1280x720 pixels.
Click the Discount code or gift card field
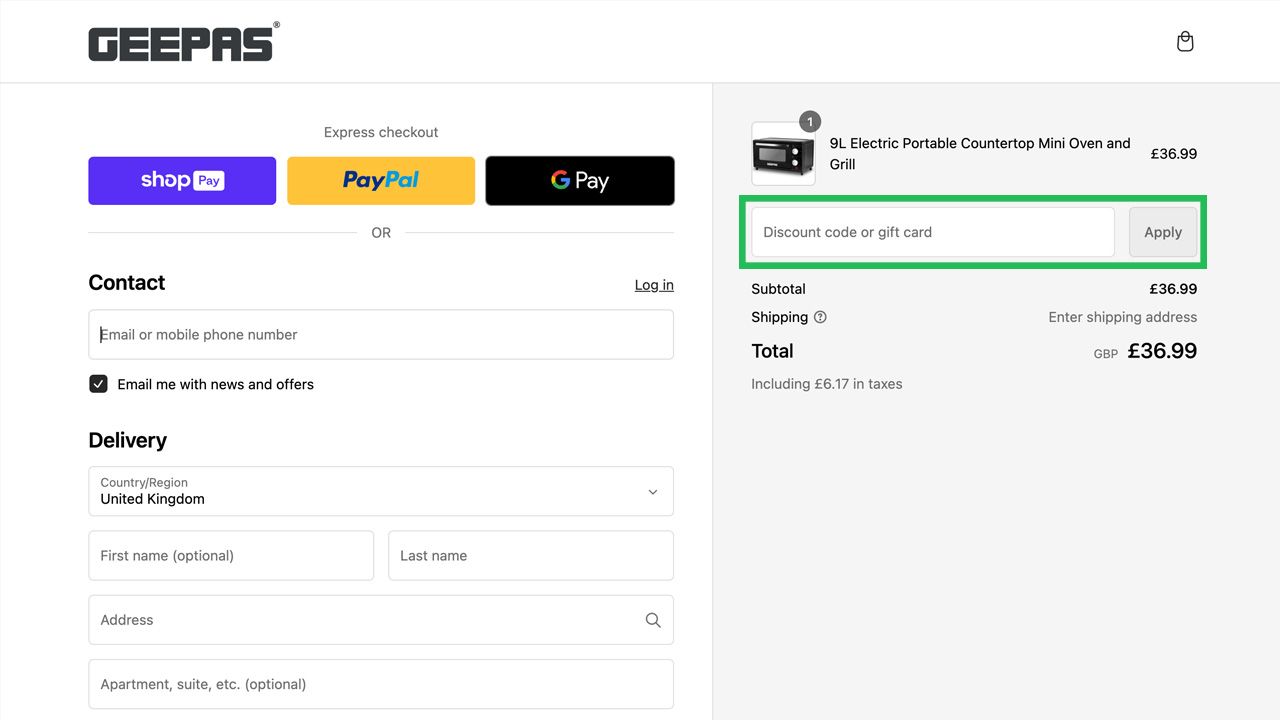click(933, 232)
